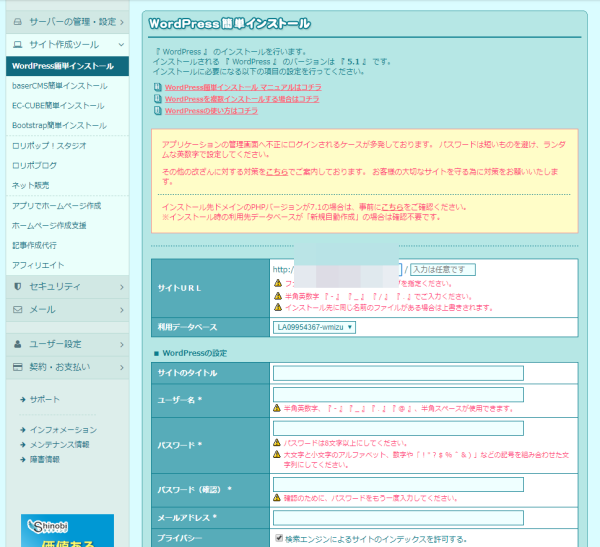600x547 pixels.
Task: Click the person icon beside ユーザー設定
Action: click(17, 344)
